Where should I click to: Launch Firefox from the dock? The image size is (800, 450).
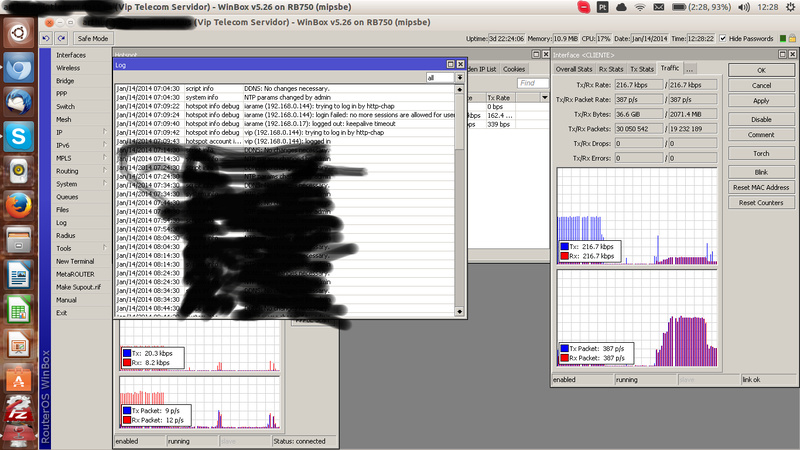(18, 206)
